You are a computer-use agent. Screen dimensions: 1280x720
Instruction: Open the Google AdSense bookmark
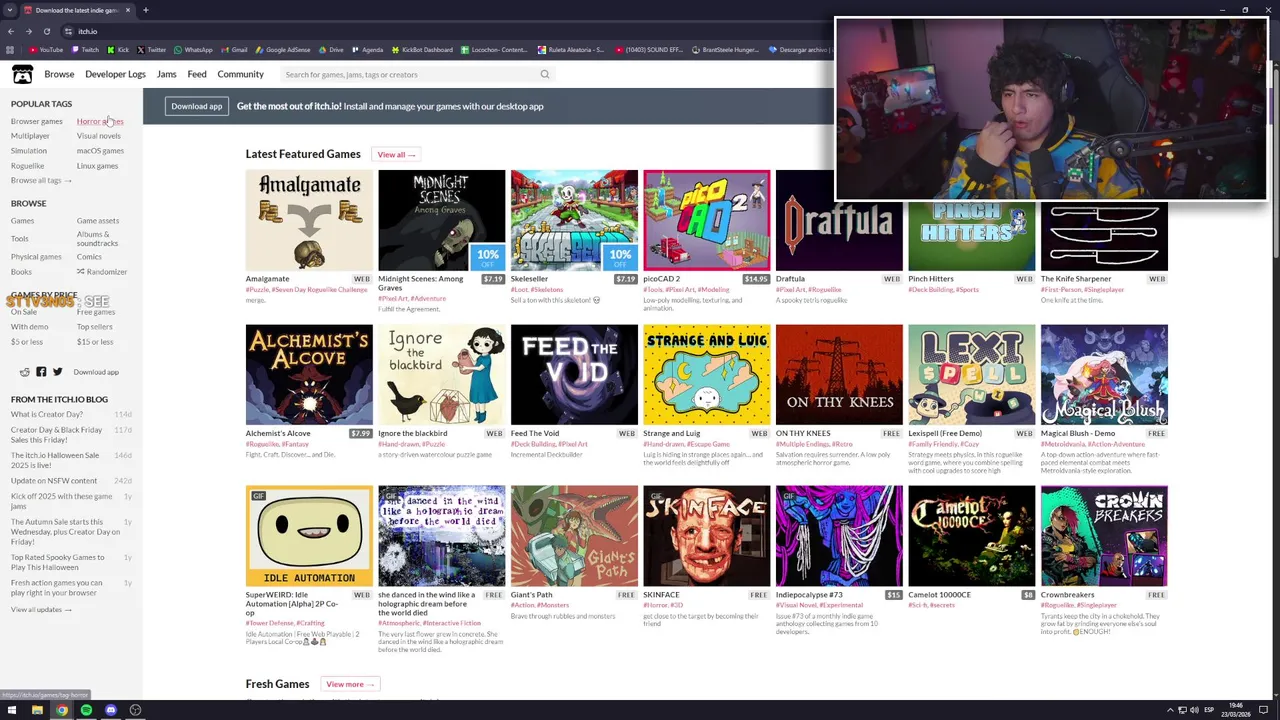283,49
